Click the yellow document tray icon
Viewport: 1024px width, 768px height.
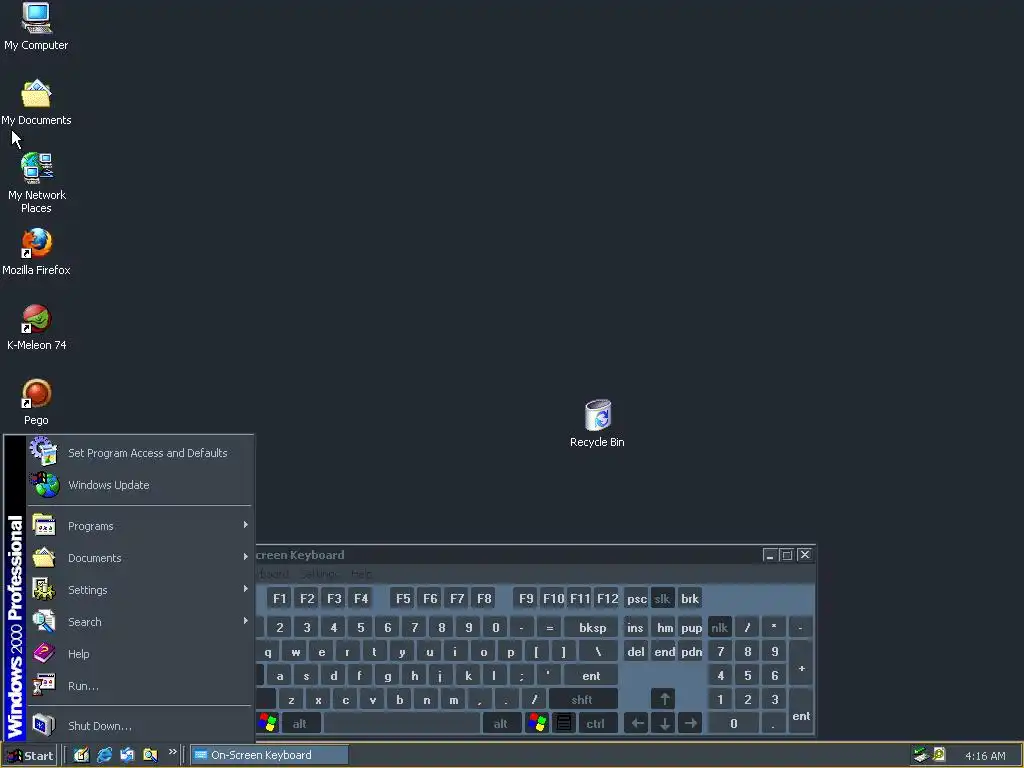tap(939, 755)
